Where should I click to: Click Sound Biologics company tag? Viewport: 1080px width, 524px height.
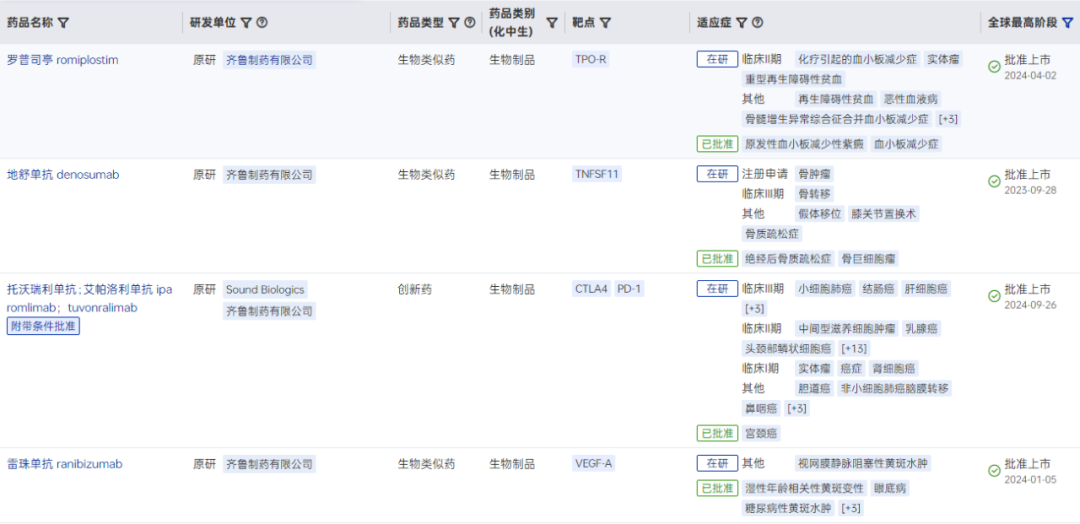coord(265,289)
